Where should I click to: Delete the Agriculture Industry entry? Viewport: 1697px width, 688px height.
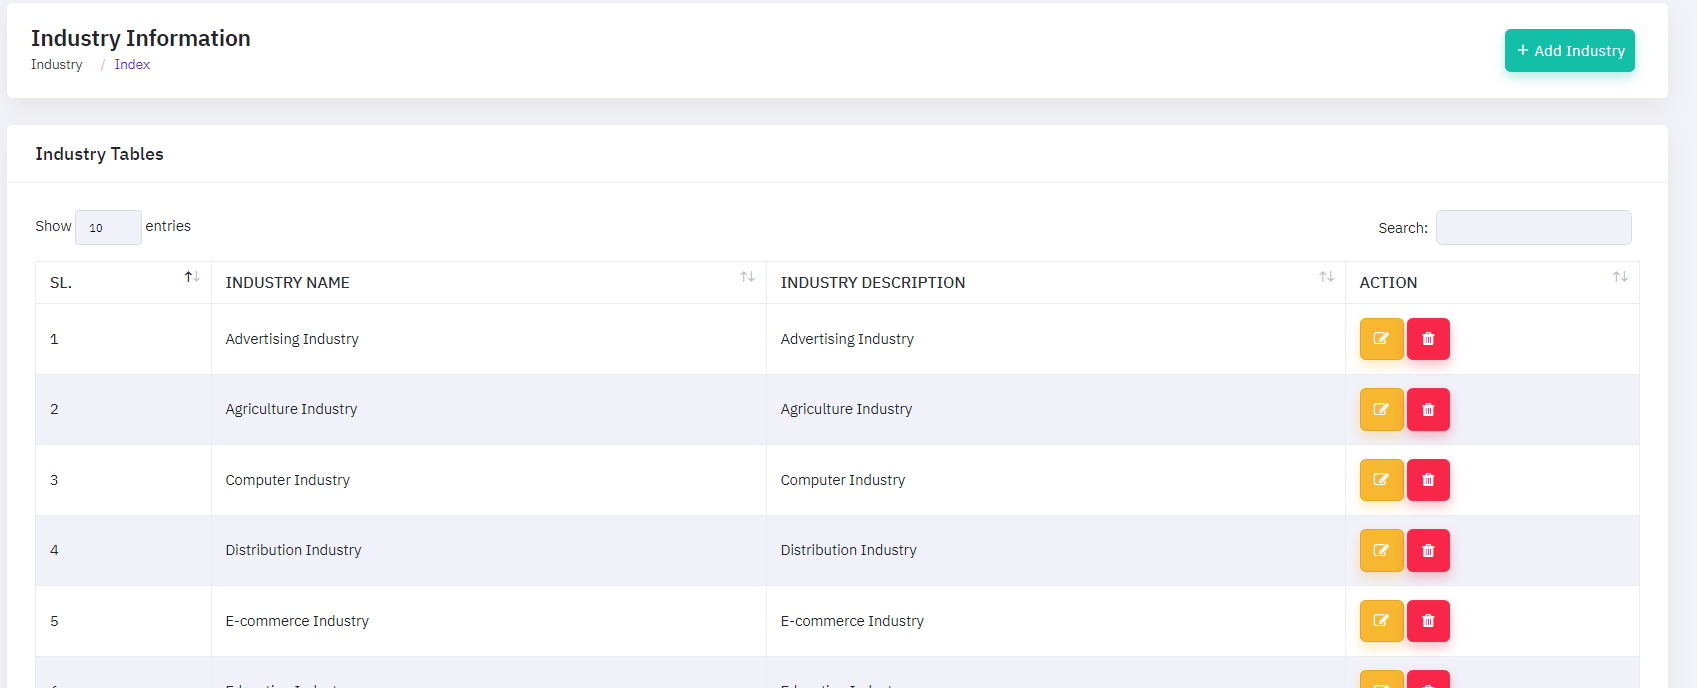pyautogui.click(x=1428, y=410)
